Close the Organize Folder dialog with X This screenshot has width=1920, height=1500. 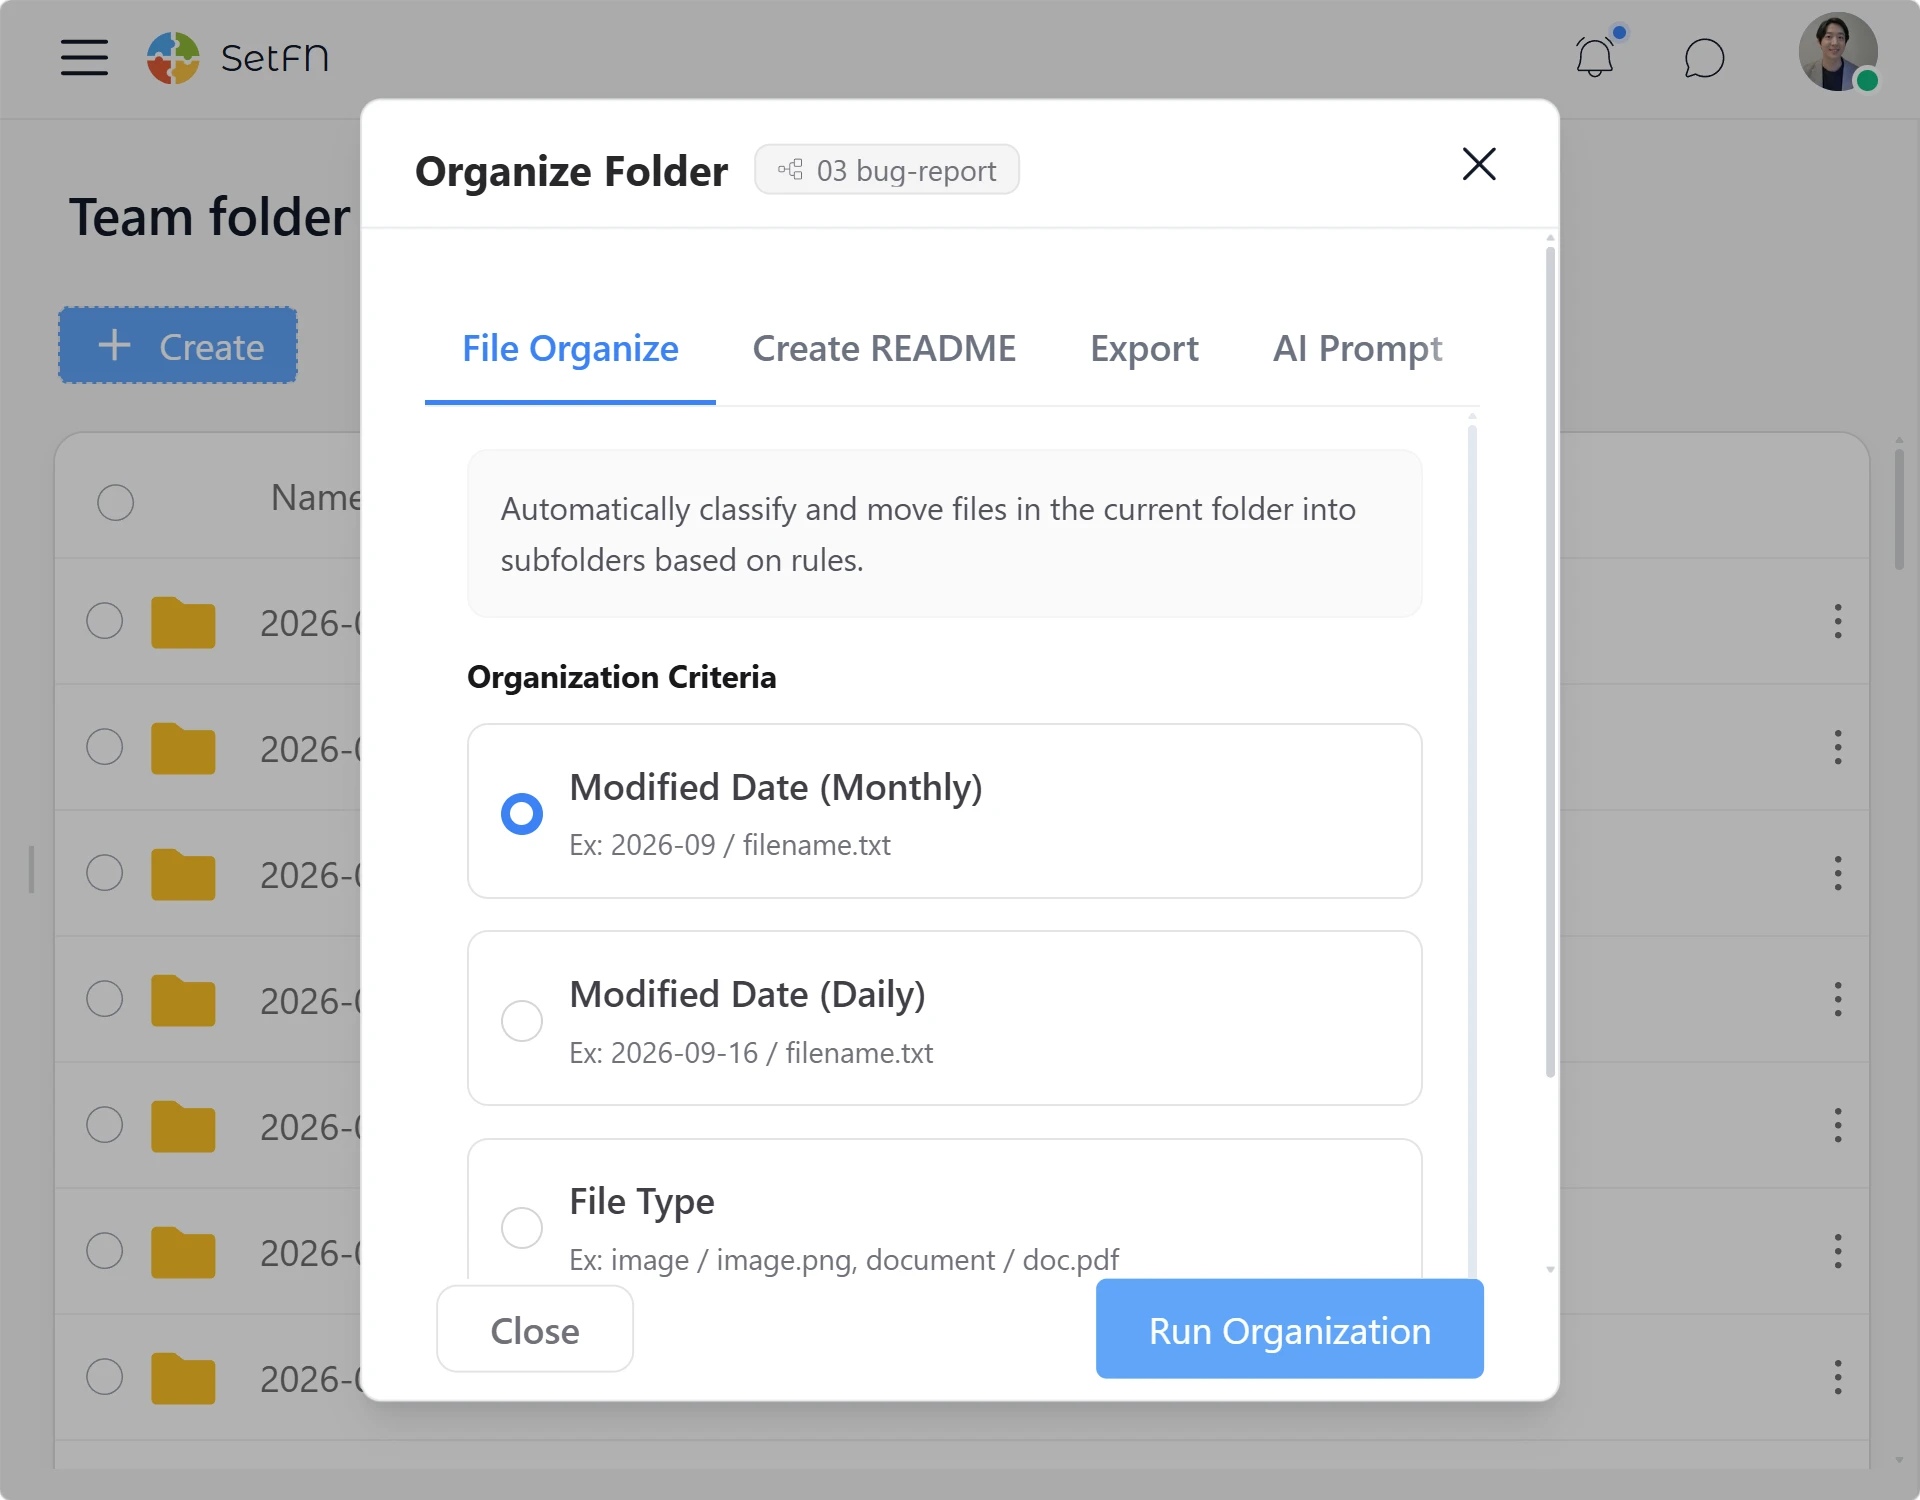[1479, 164]
